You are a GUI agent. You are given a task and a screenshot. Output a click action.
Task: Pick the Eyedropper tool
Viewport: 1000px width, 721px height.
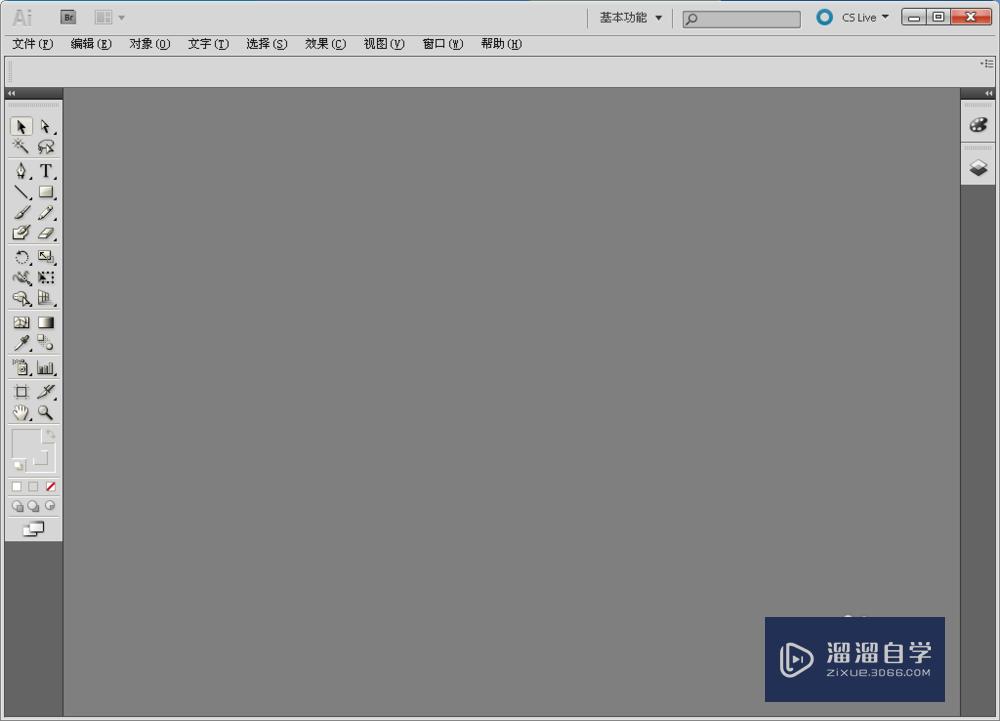click(x=22, y=341)
